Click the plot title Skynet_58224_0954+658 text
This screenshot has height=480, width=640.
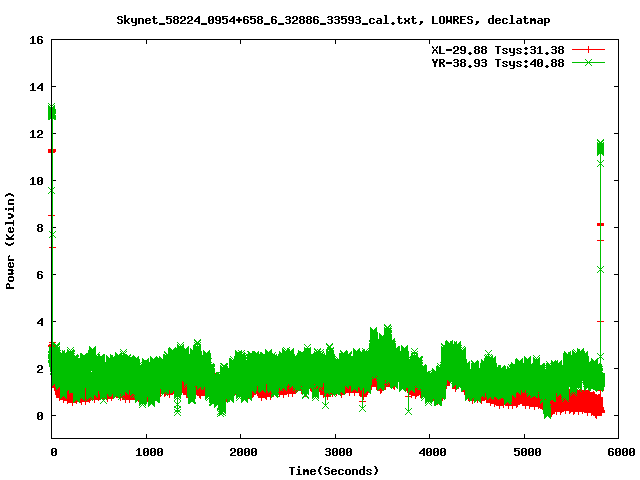[x=333, y=20]
